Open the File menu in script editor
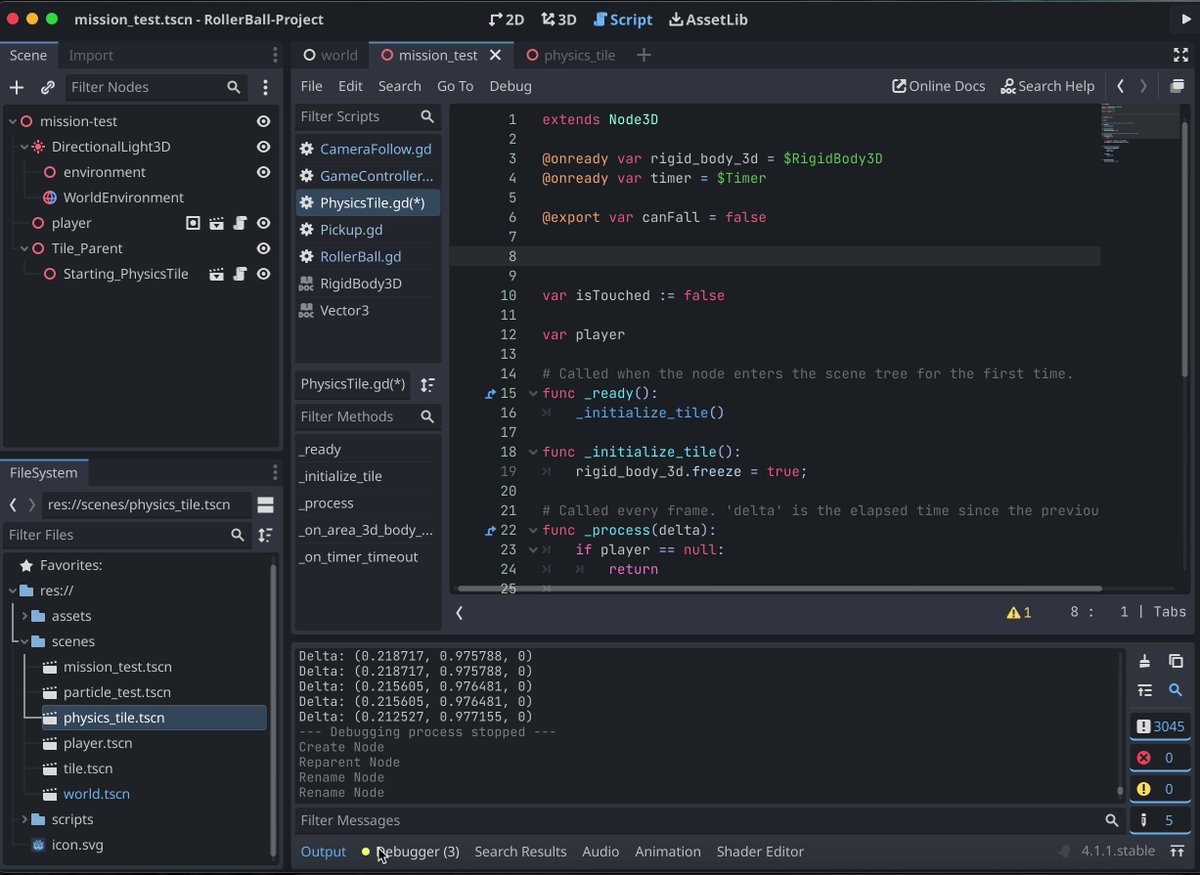Screen dimensions: 1200x875 312,86
